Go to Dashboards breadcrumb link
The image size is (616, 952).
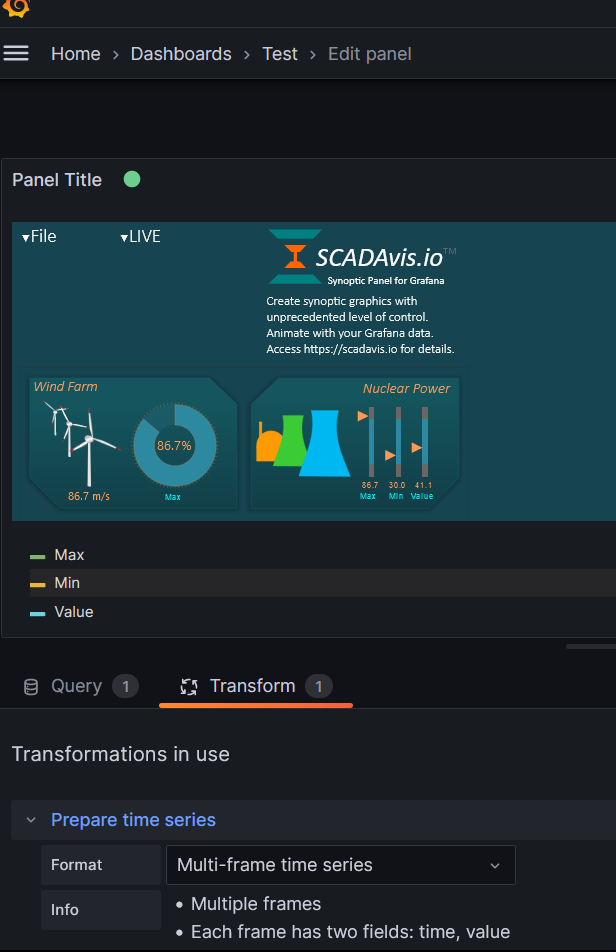click(x=181, y=54)
